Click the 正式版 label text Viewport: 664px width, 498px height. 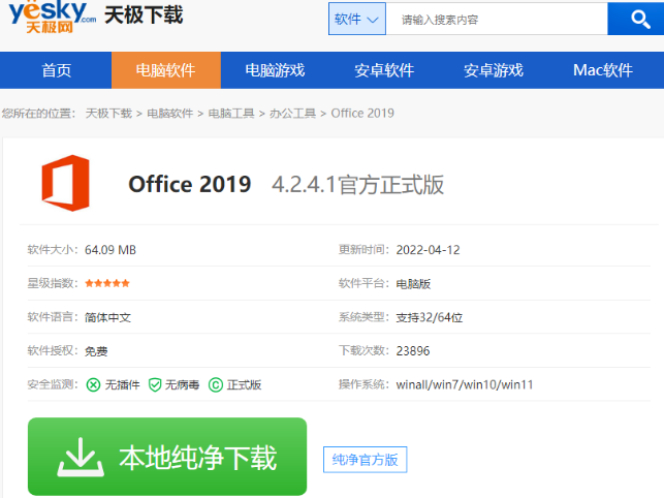point(244,385)
